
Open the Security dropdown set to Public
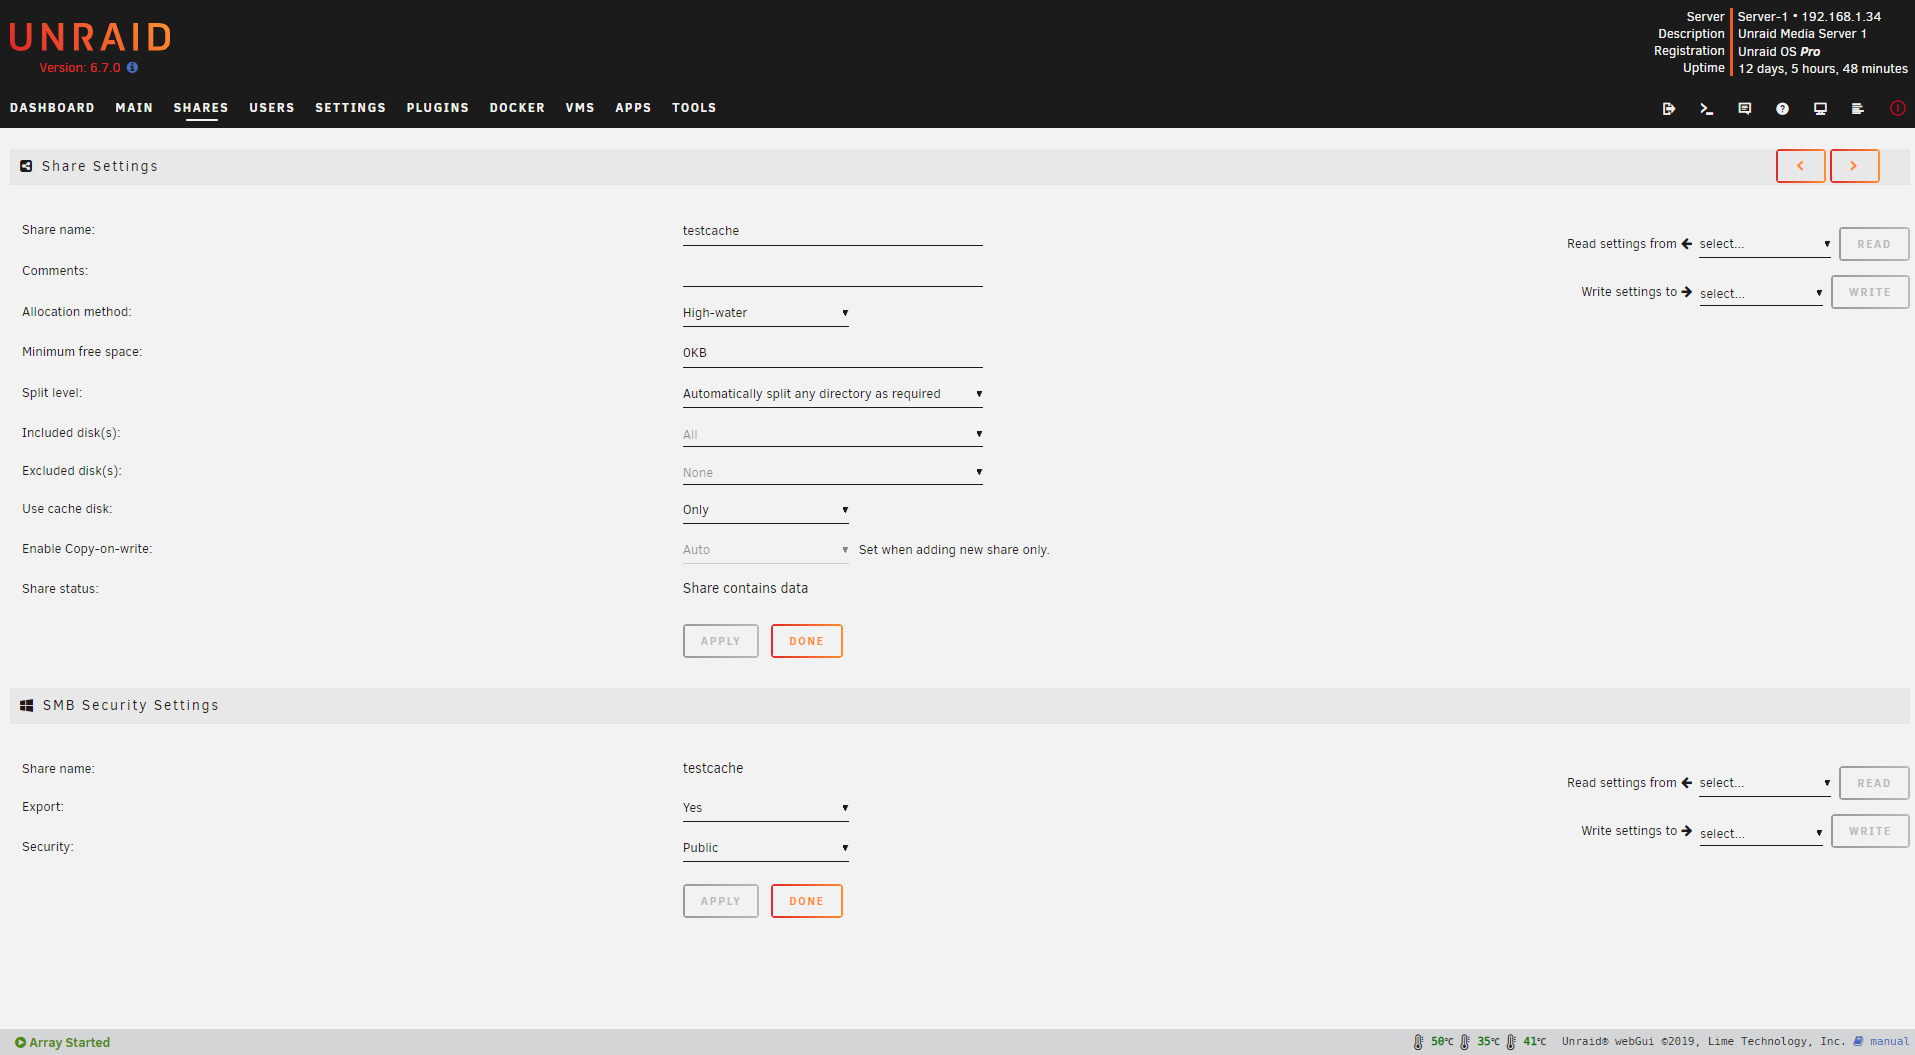765,847
